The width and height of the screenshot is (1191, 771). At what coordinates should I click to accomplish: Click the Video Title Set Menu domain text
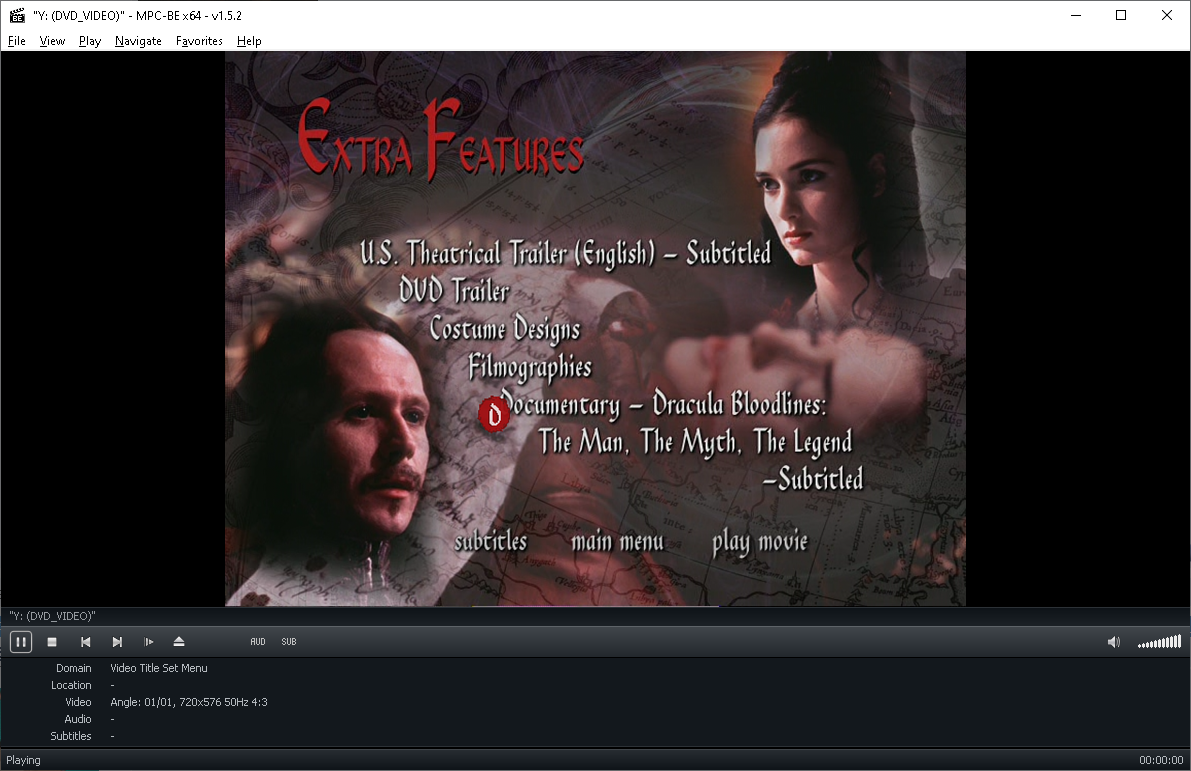click(x=159, y=668)
